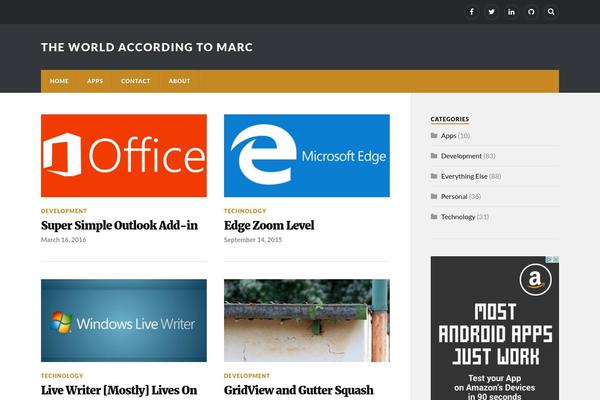Click the Categories sidebar heading
Screen dimensions: 600x400
[x=450, y=119]
